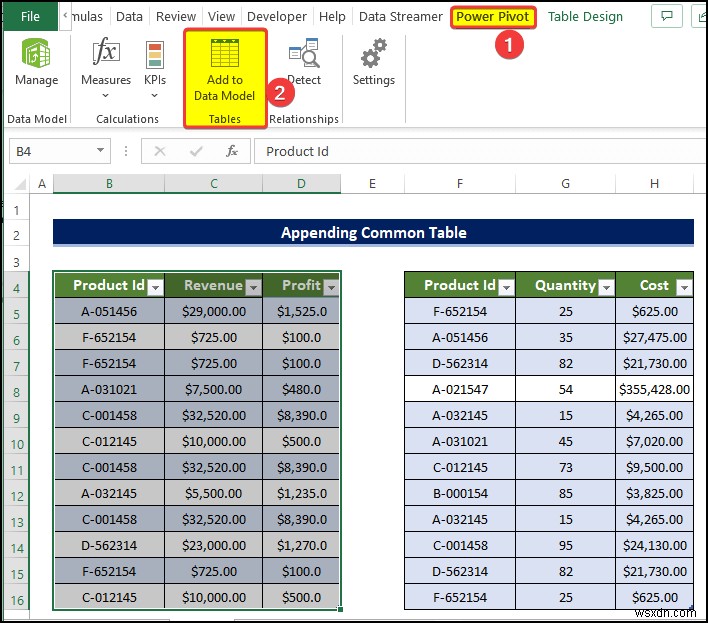Expand the Name Box dropdown
Viewport: 708px width, 623px height.
tap(100, 150)
